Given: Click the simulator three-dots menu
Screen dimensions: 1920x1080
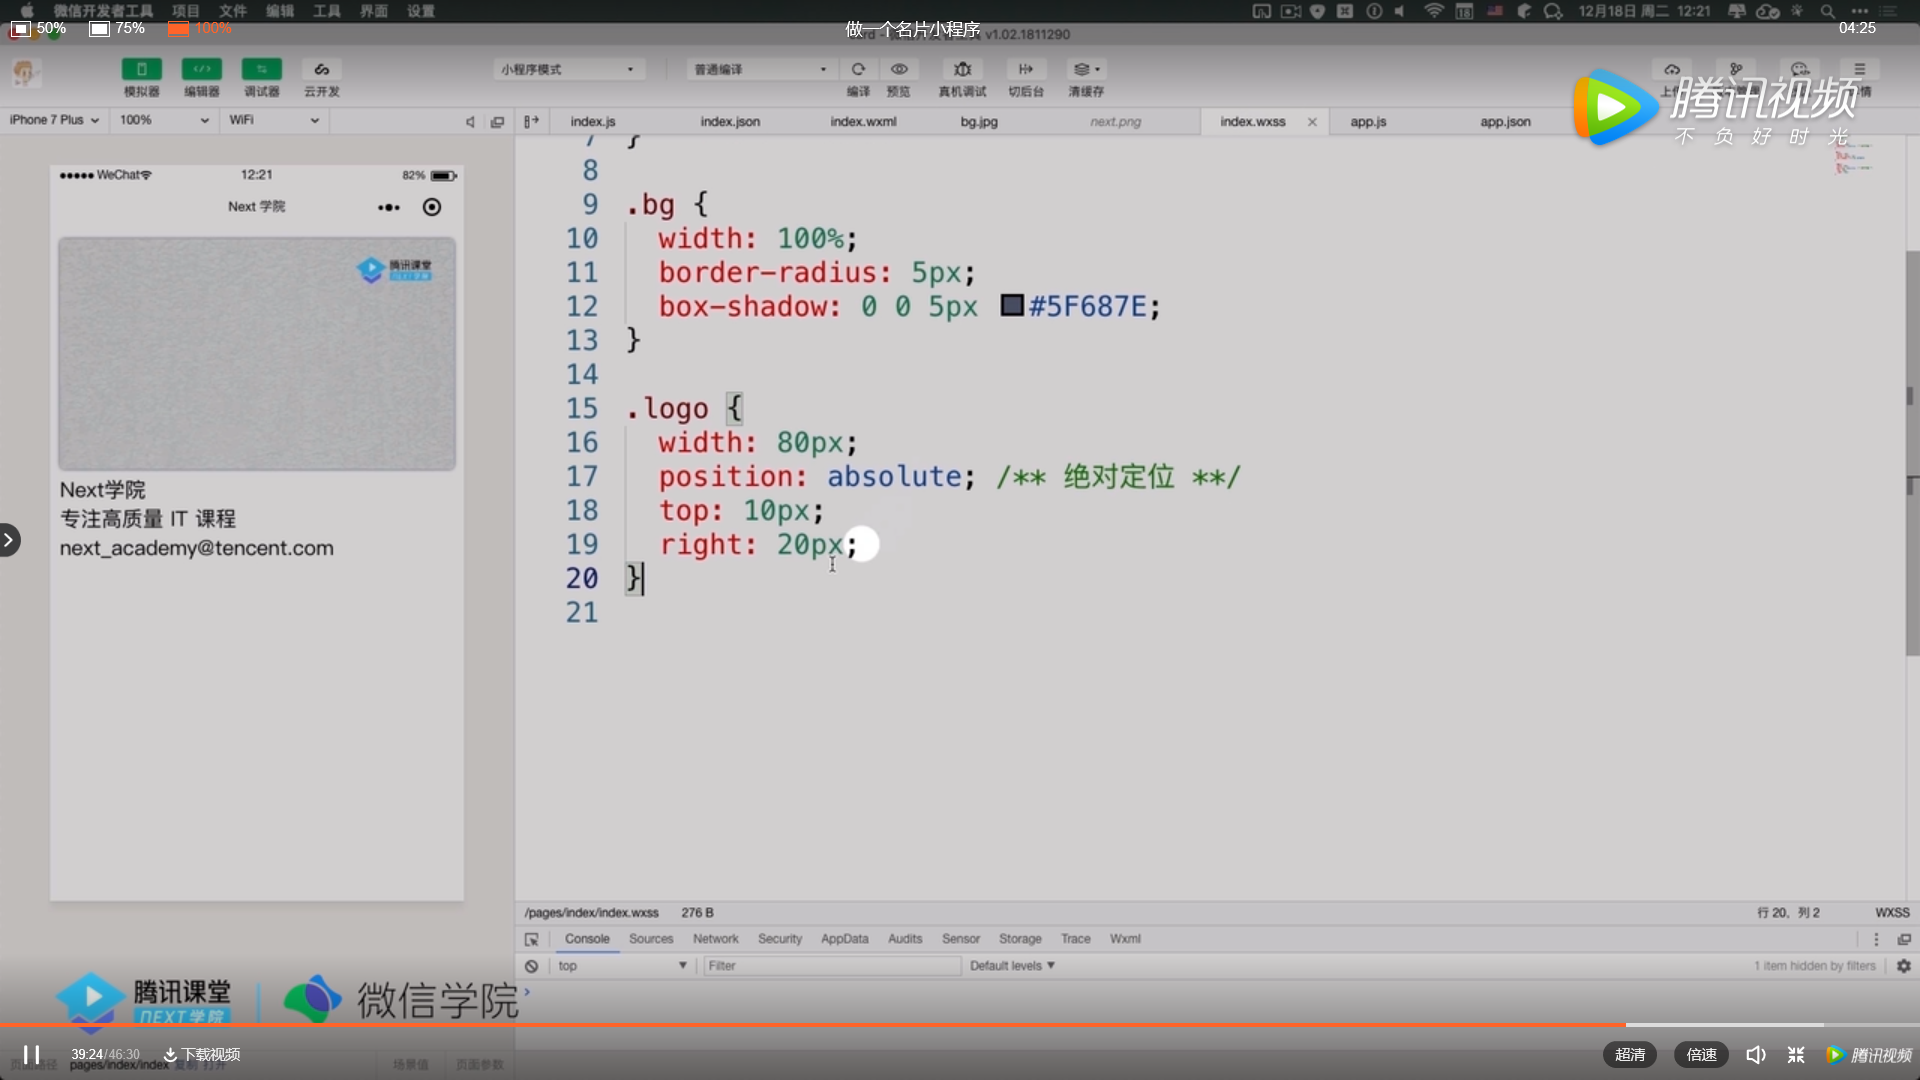Looking at the screenshot, I should [x=389, y=207].
